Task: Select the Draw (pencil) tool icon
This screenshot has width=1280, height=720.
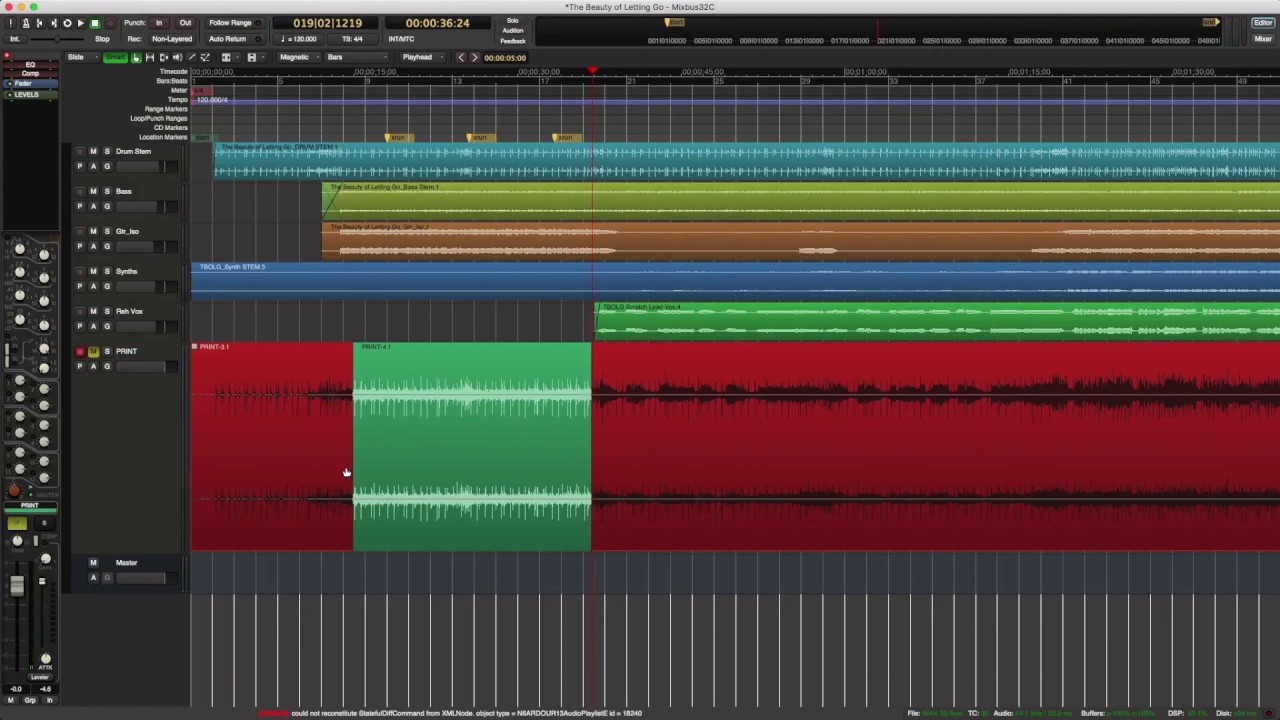Action: [191, 57]
